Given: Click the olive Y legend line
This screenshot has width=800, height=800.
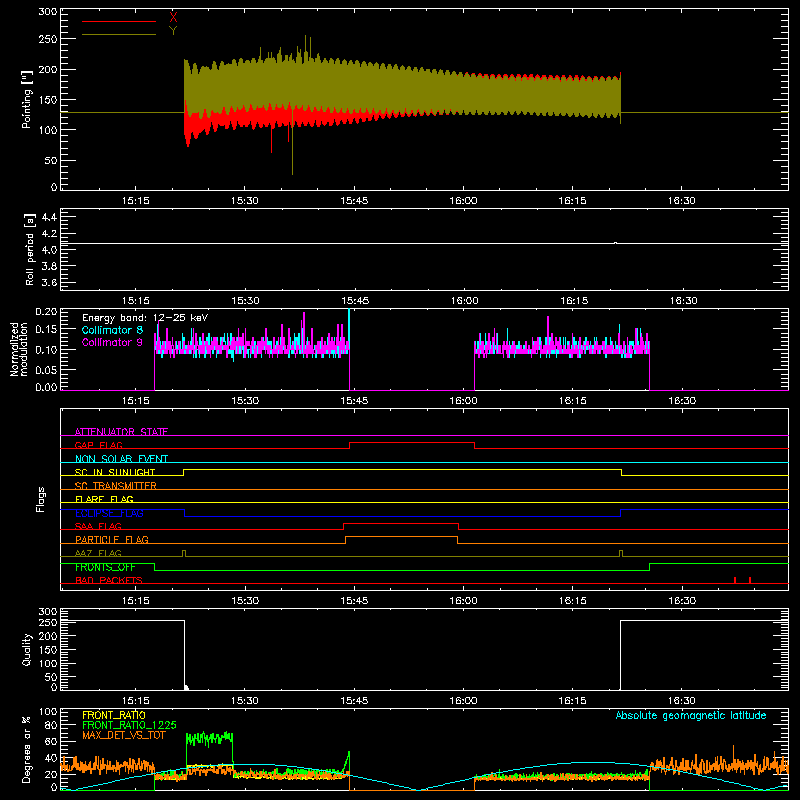Looking at the screenshot, I should [119, 35].
